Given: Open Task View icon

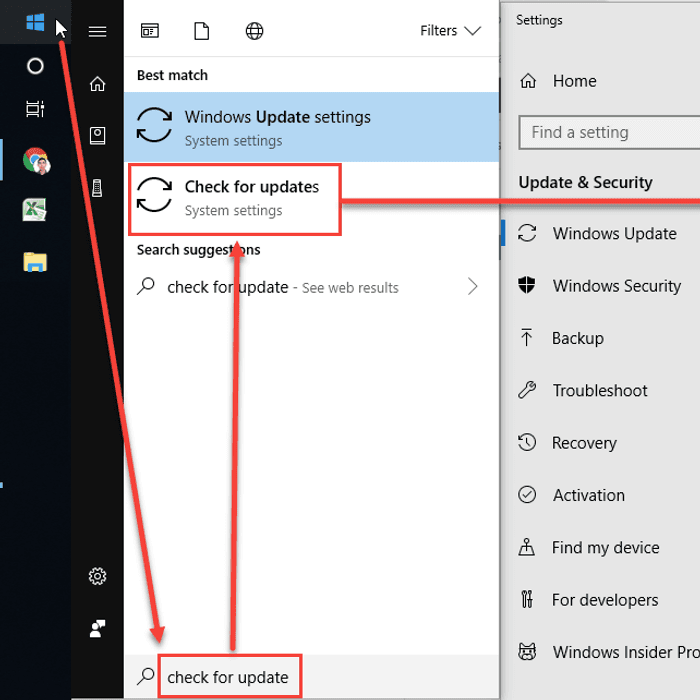Looking at the screenshot, I should (35, 108).
